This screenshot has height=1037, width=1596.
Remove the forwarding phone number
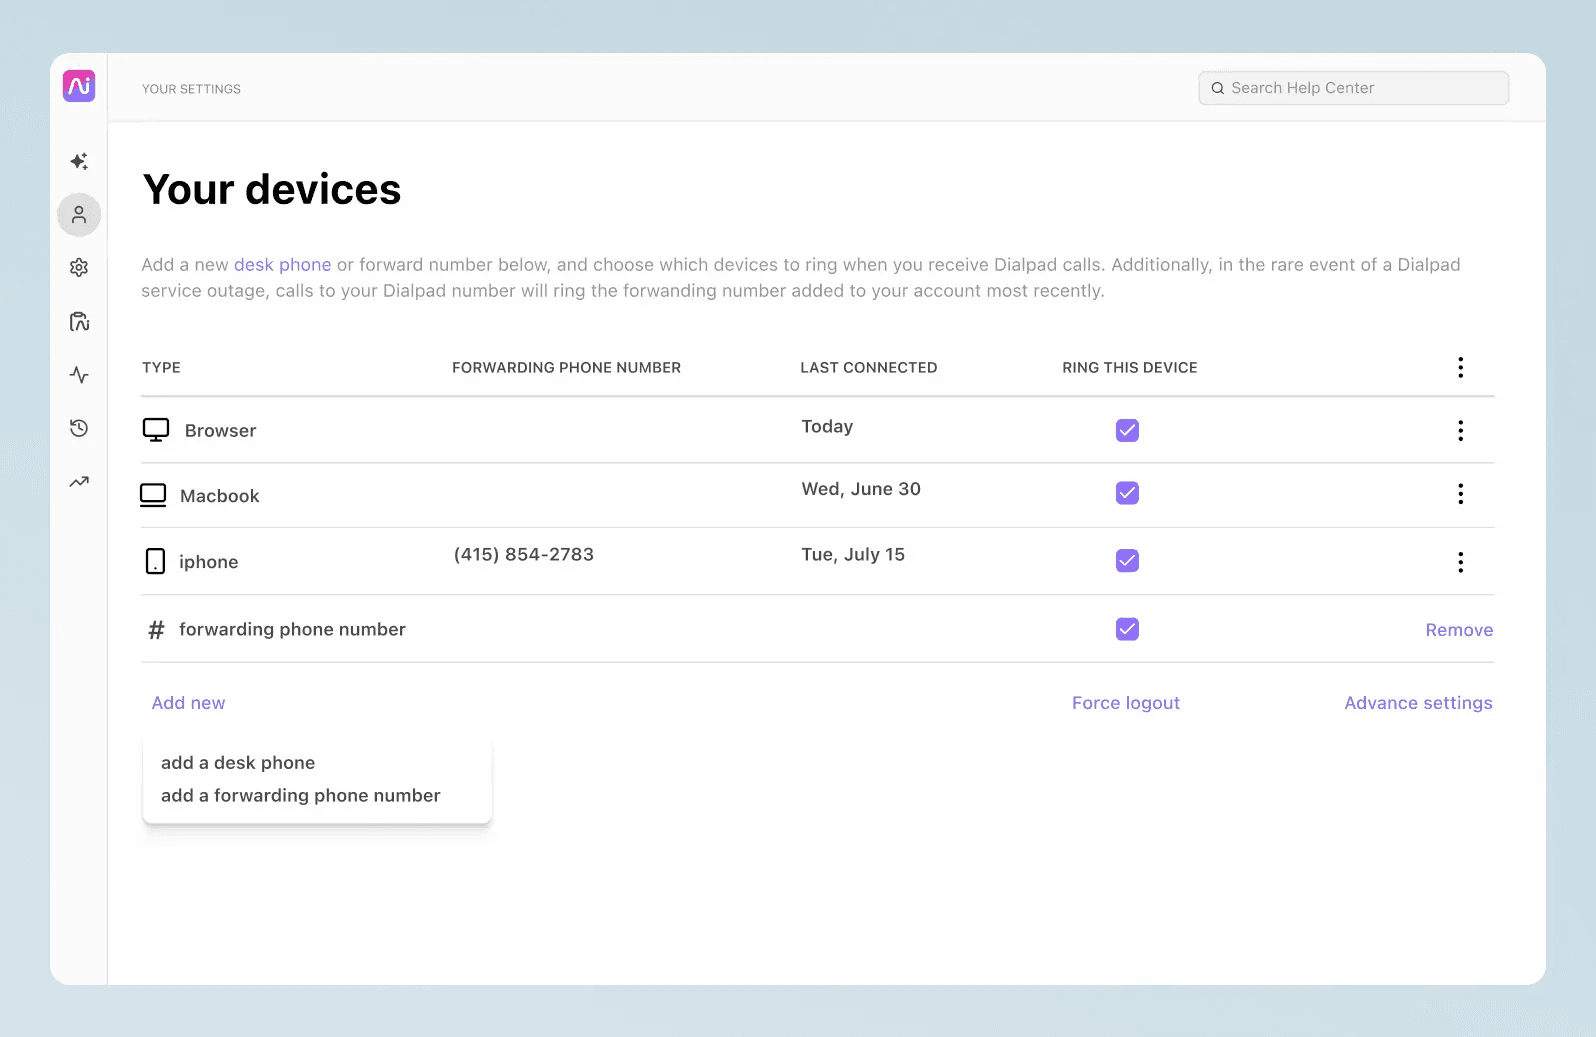[x=1458, y=630]
